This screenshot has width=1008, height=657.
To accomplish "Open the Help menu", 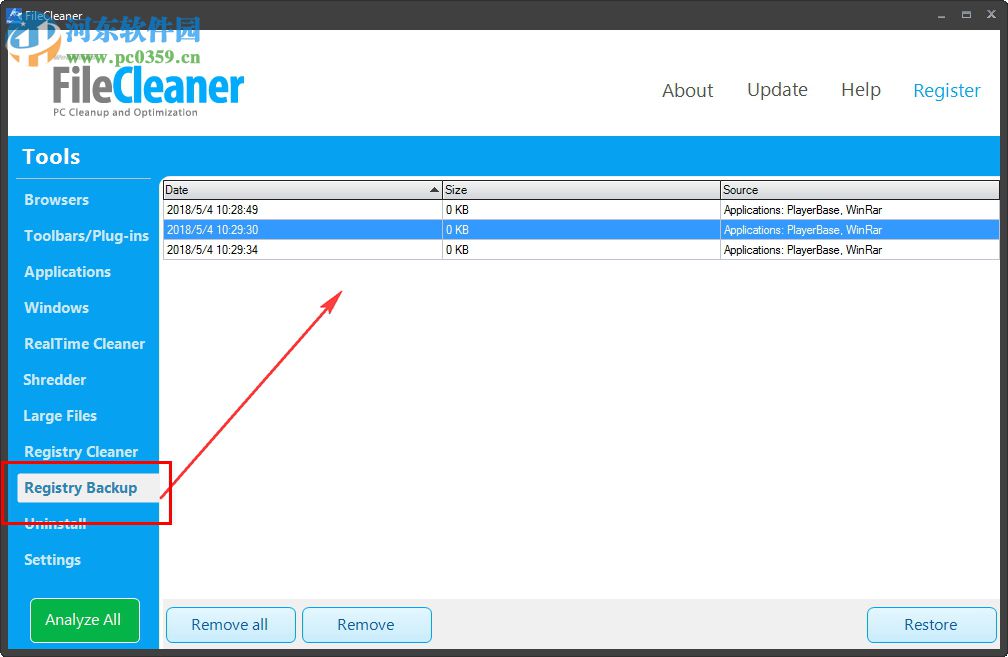I will tap(860, 90).
